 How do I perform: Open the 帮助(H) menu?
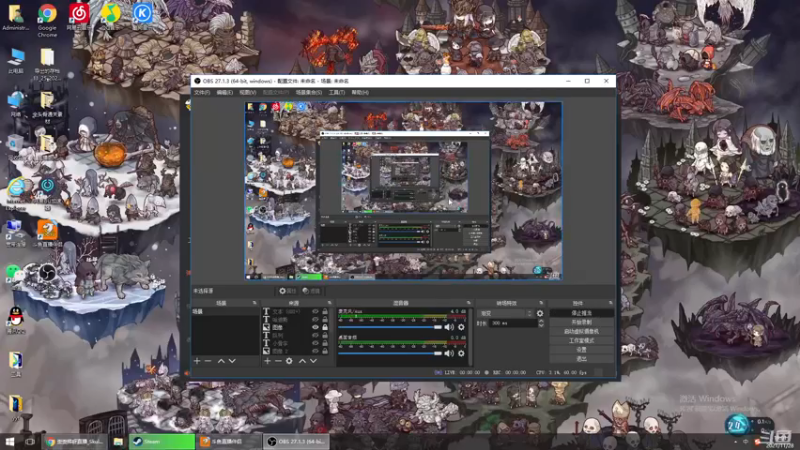[x=360, y=92]
